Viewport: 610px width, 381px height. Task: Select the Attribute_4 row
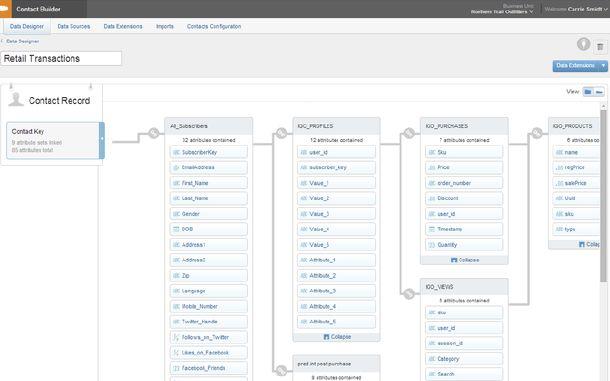(x=337, y=306)
